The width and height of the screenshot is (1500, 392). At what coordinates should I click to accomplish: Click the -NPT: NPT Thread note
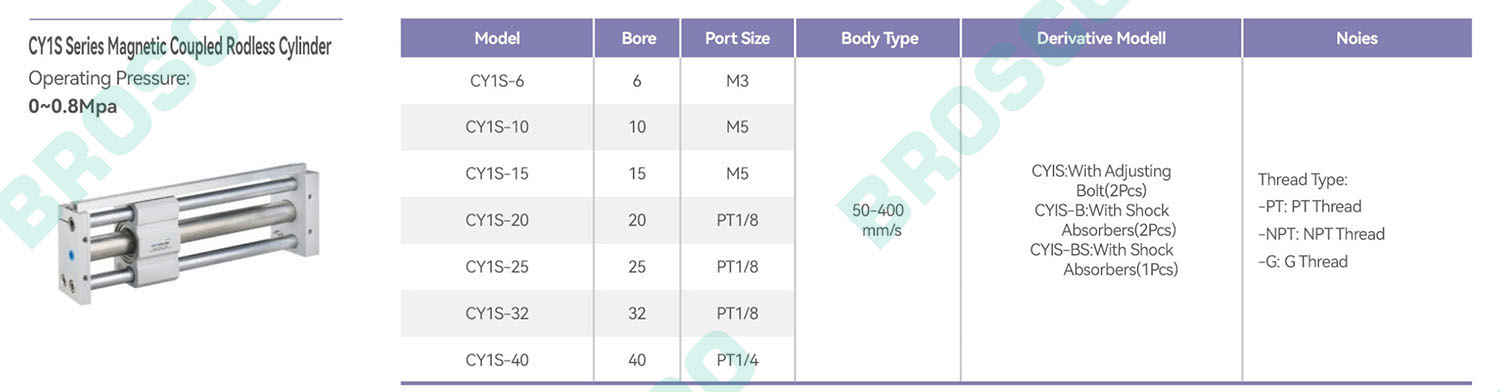coord(1321,234)
